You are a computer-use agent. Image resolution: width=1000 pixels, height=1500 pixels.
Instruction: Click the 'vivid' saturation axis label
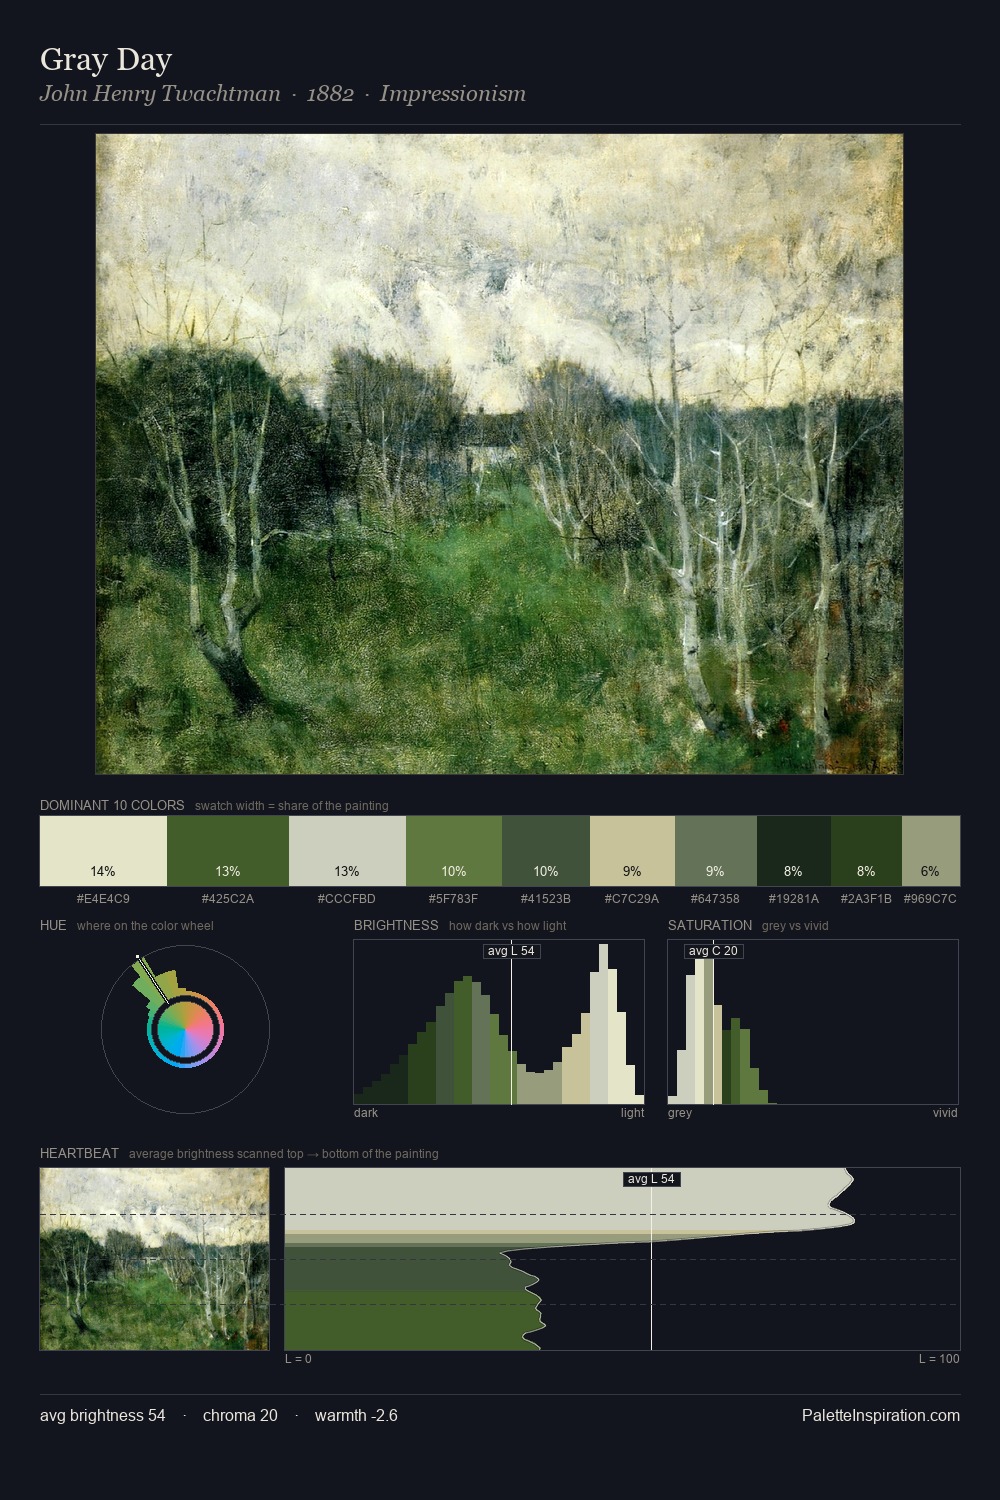click(x=945, y=1113)
